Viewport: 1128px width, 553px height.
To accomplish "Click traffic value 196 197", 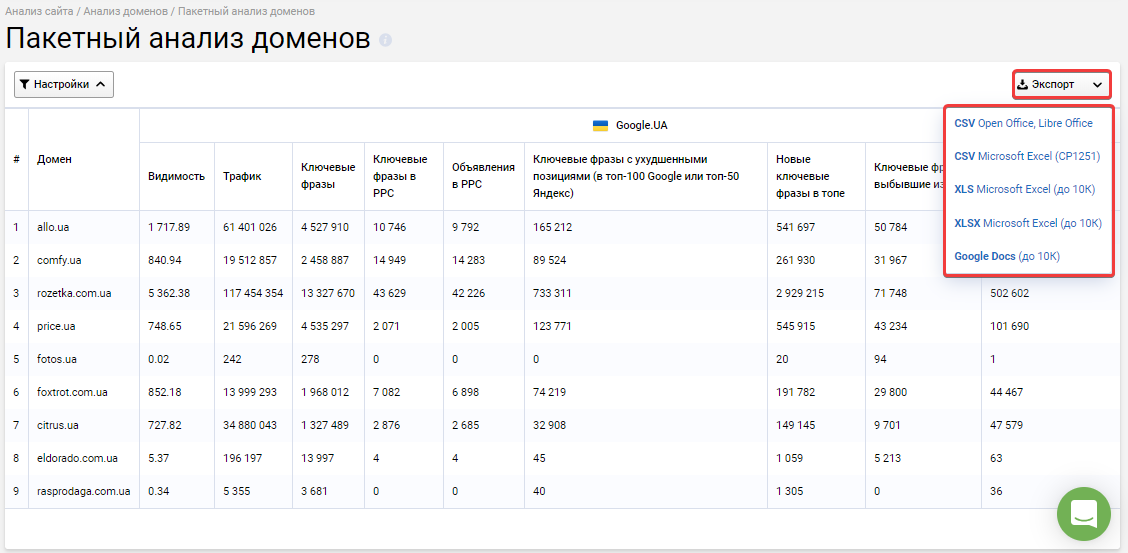I will point(242,459).
